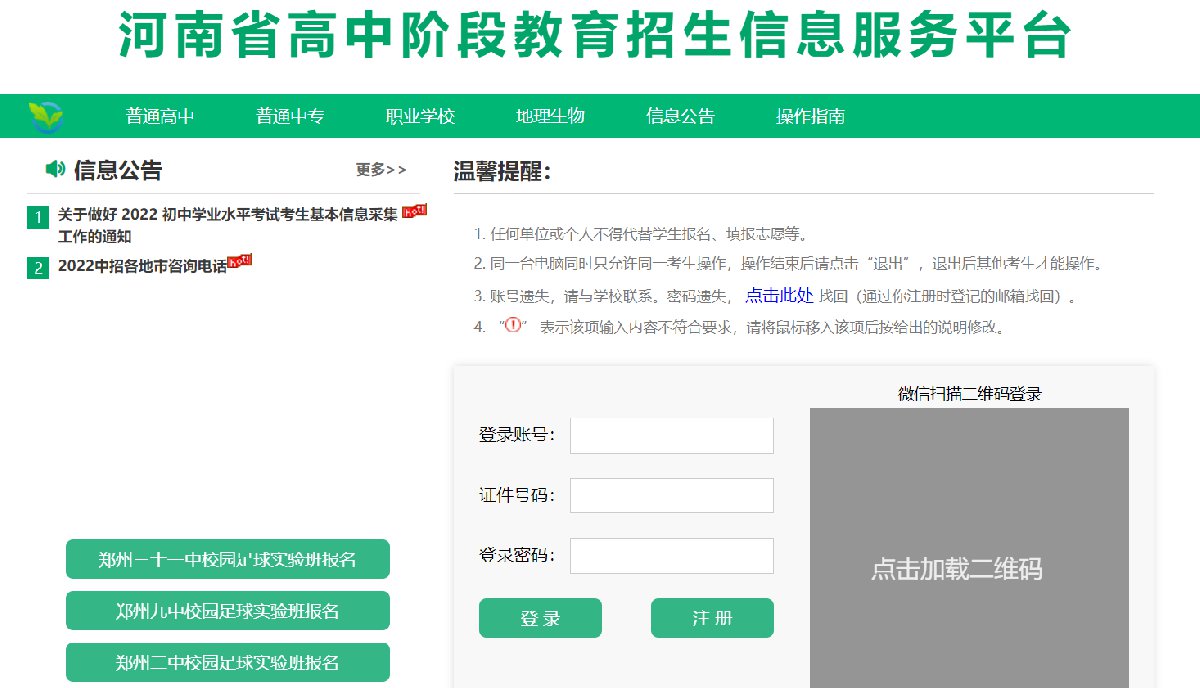Click the HOT badge next to 咨询电话

click(239, 261)
